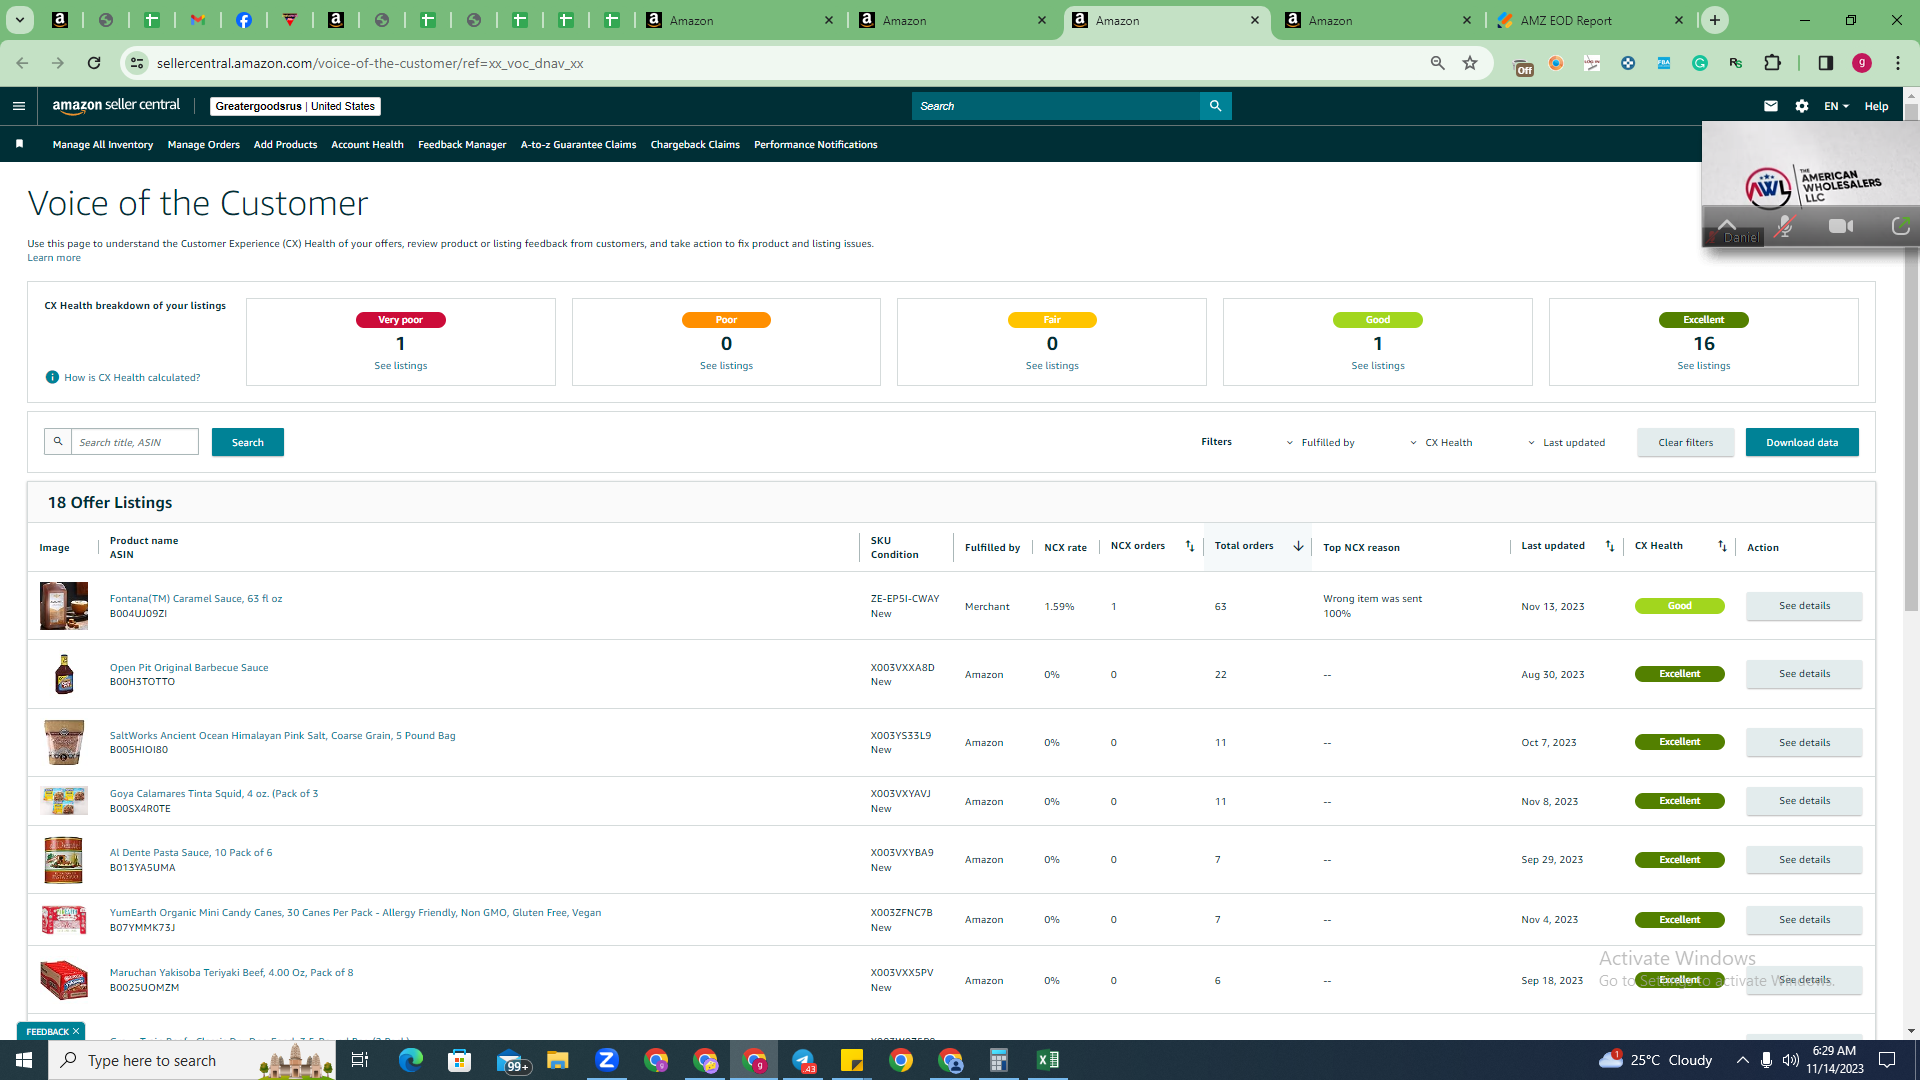Image resolution: width=1920 pixels, height=1080 pixels.
Task: Open Performance Notifications
Action: [816, 144]
